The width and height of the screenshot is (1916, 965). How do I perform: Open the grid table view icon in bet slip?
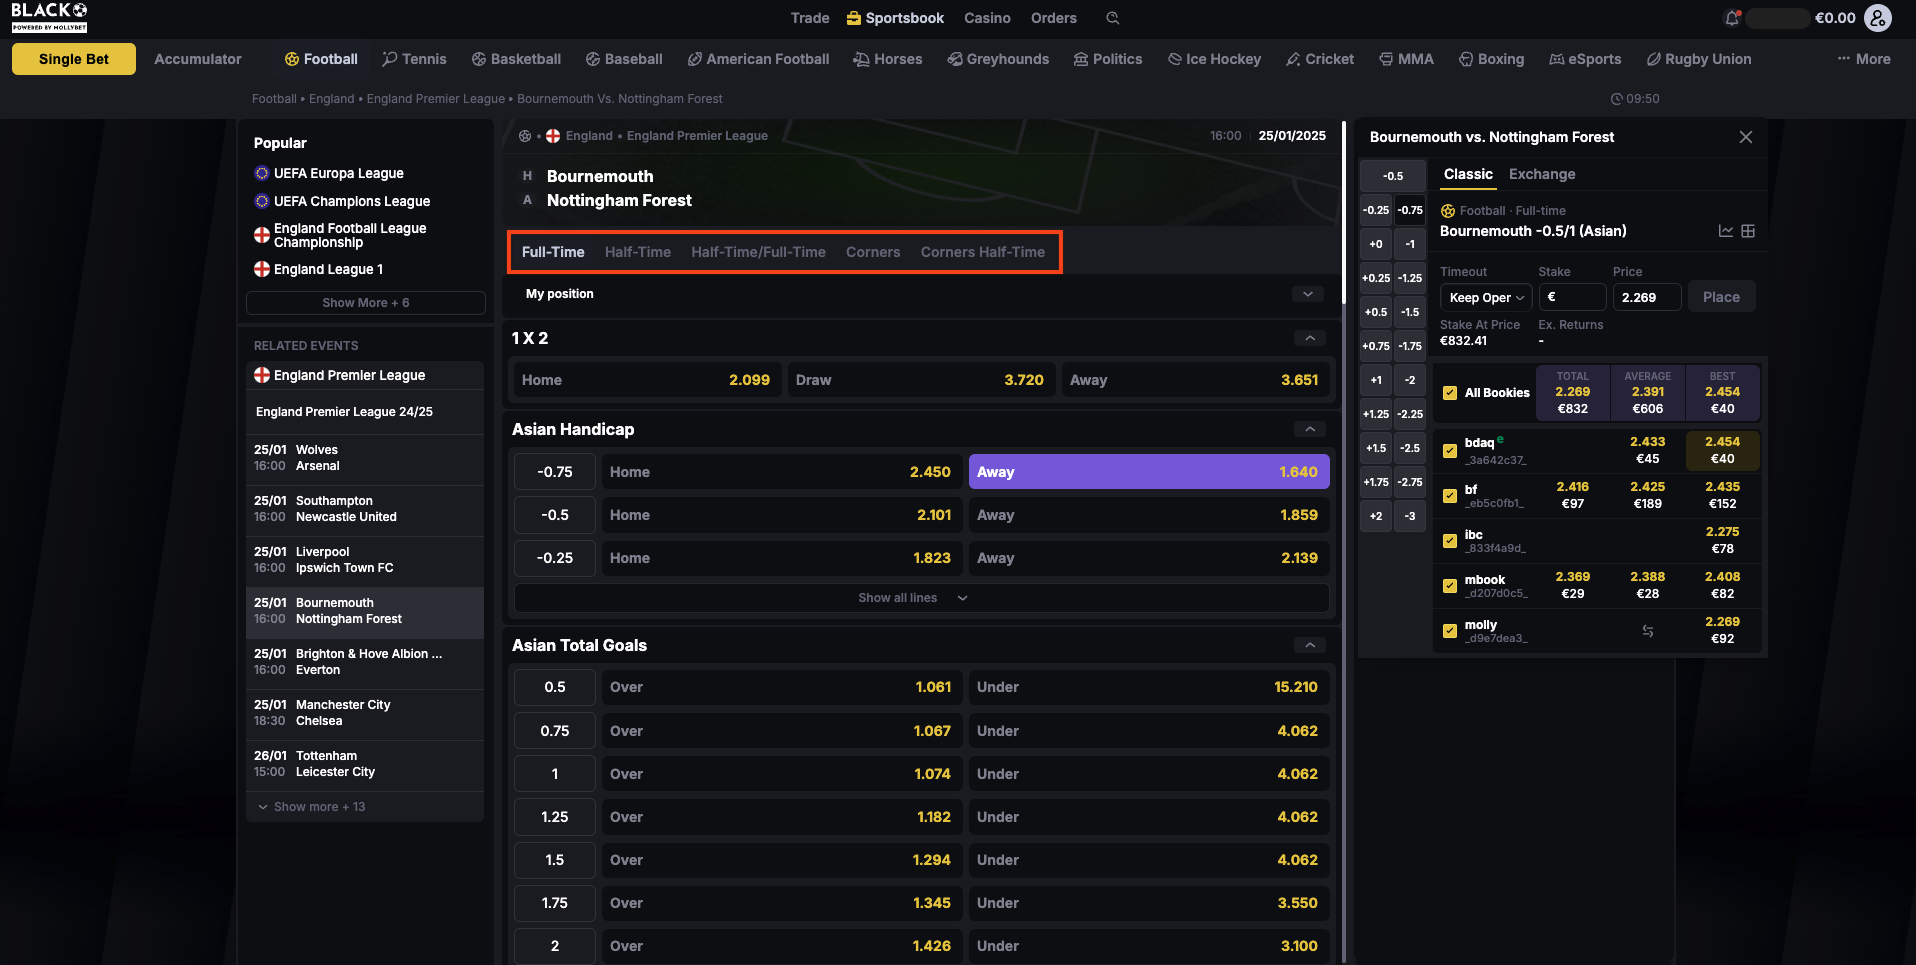(1748, 231)
